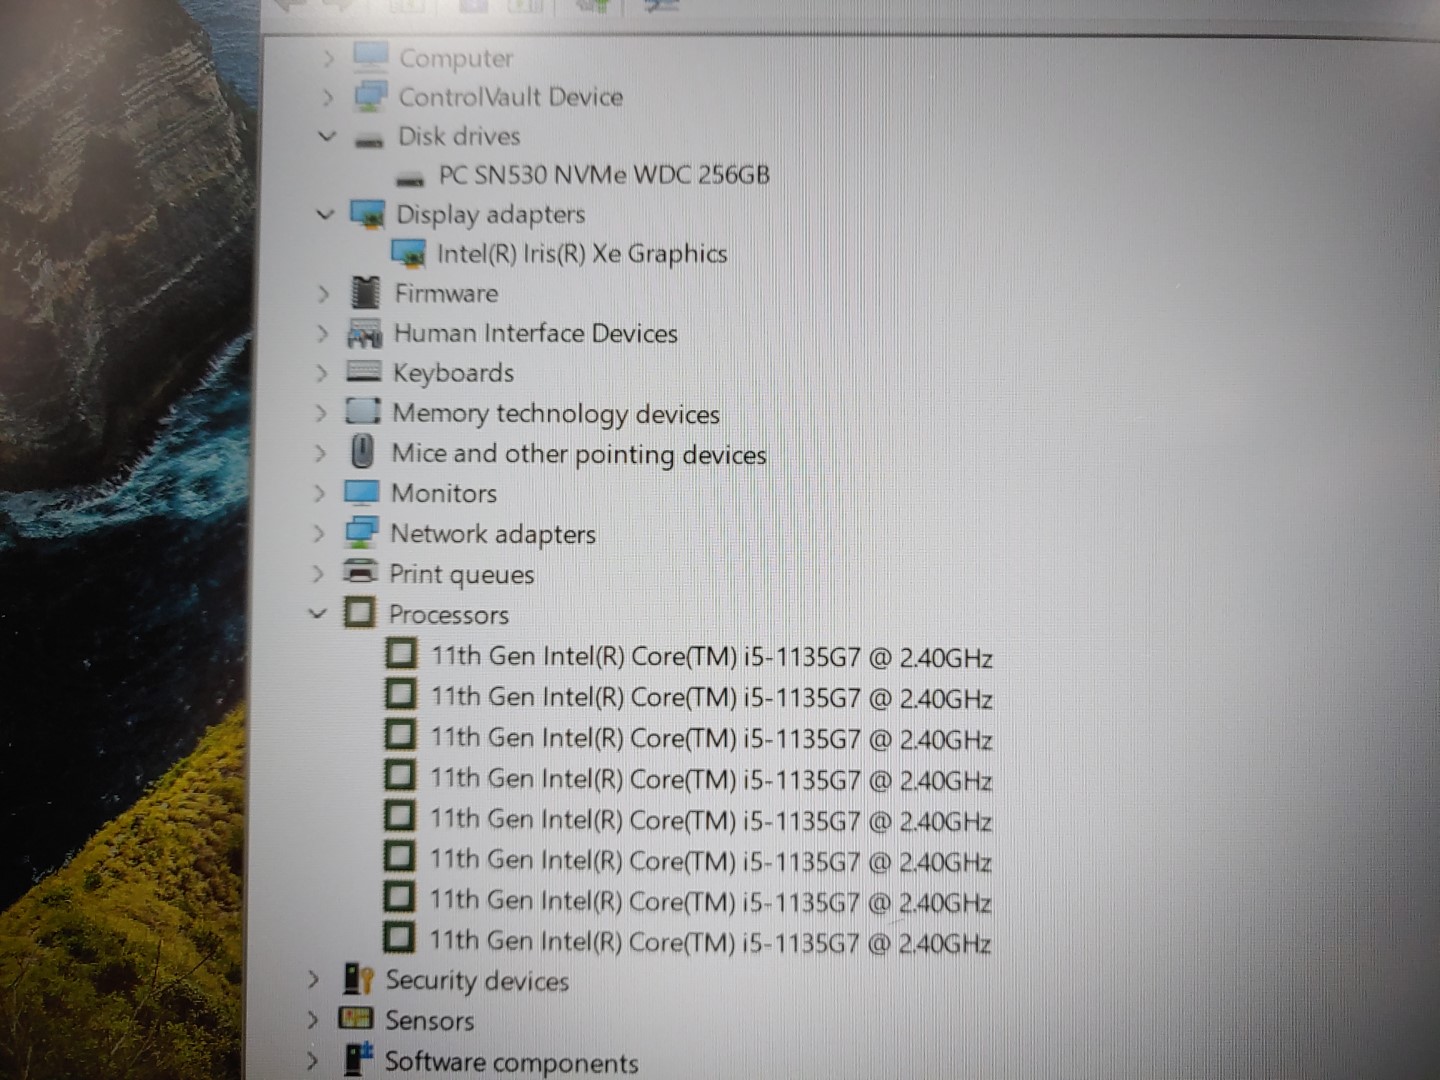Select the 'Software components' label
1440x1080 pixels.
(x=512, y=1062)
